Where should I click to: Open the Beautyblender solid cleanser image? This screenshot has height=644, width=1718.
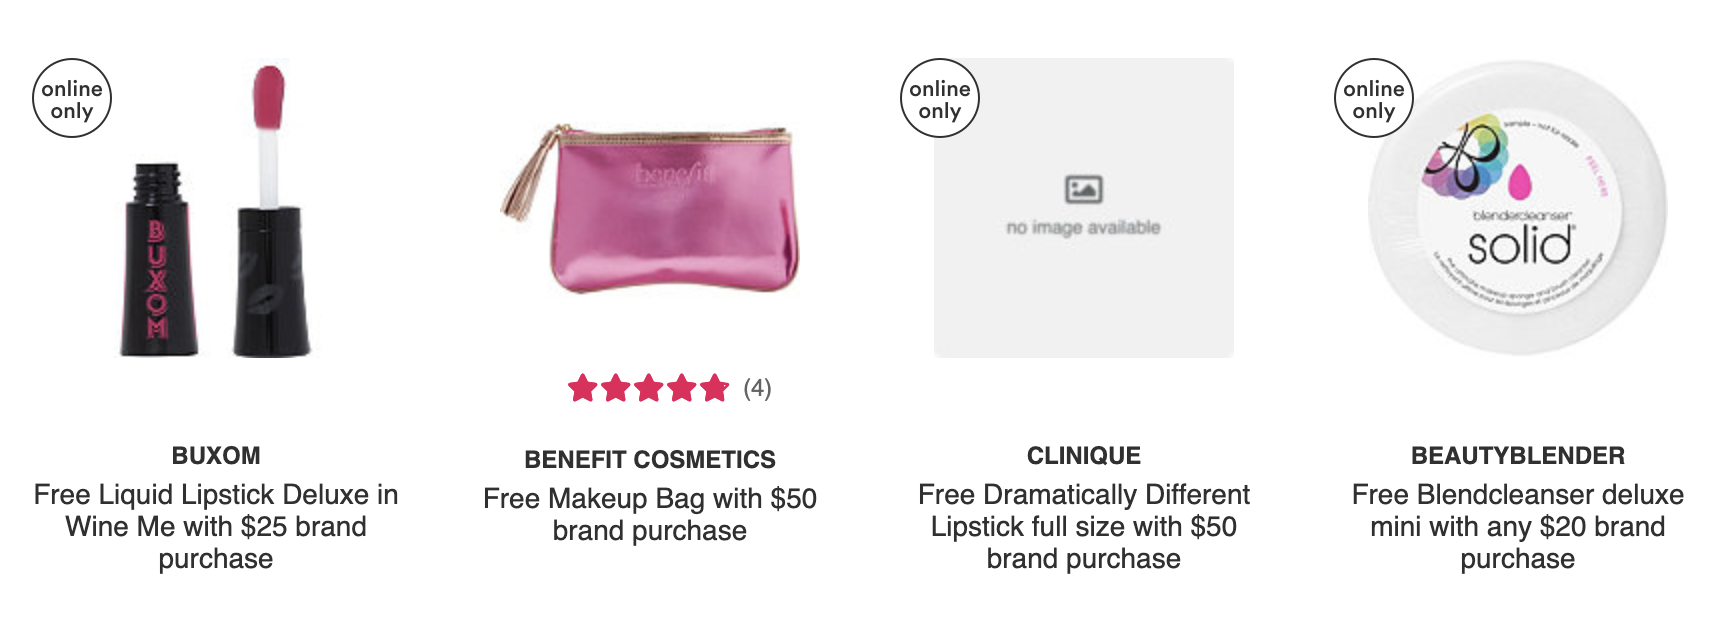[x=1518, y=208]
